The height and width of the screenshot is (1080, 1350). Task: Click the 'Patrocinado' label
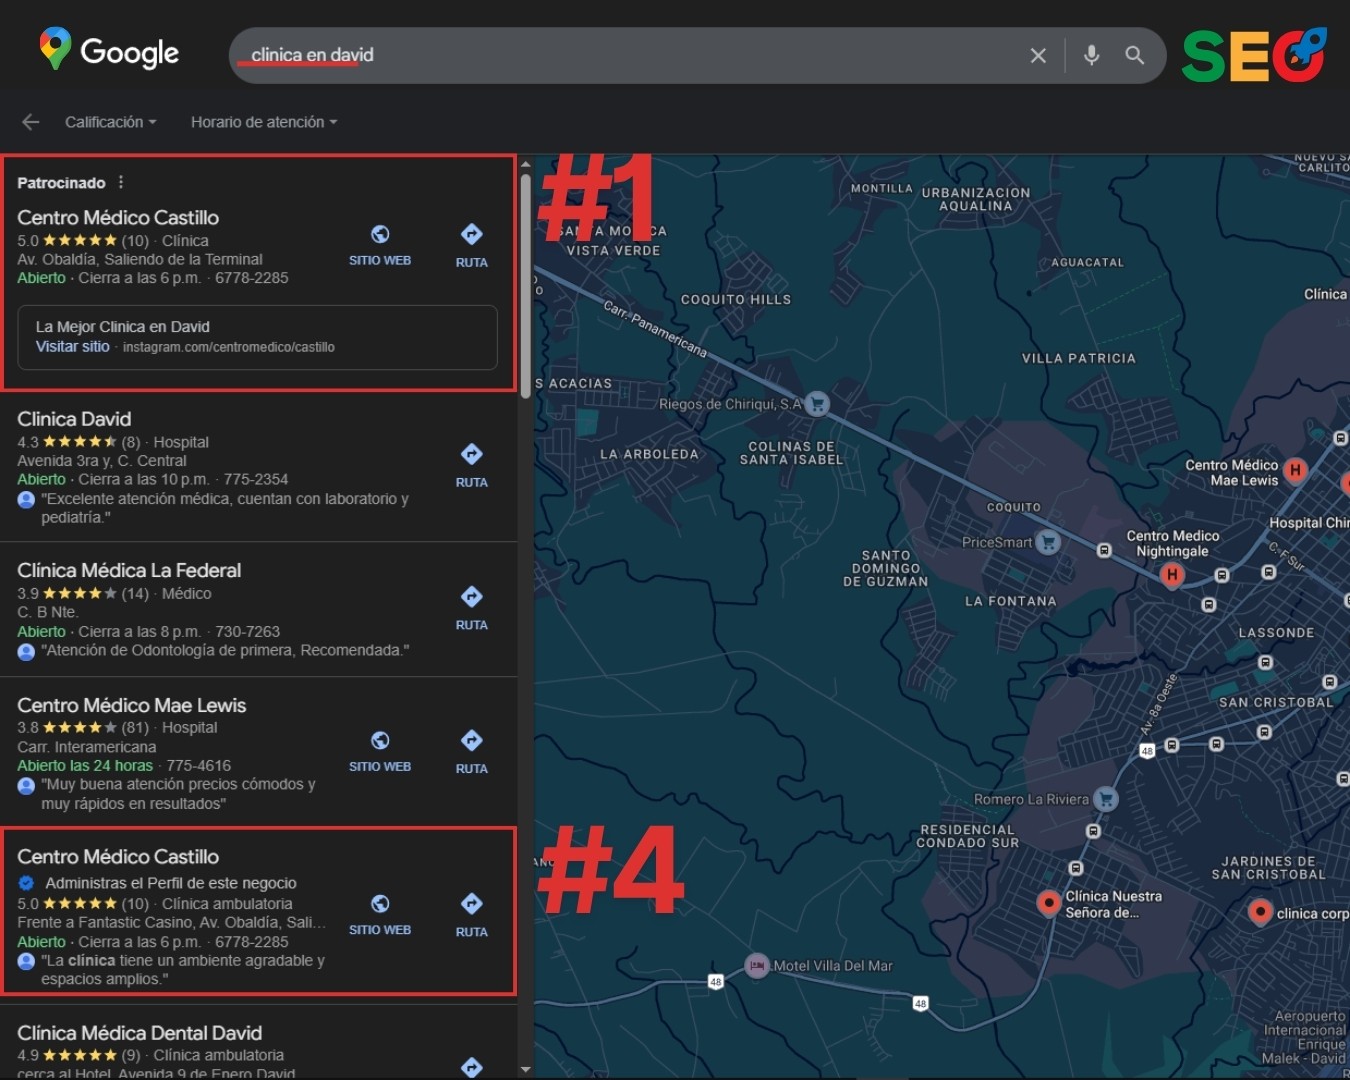pos(61,183)
